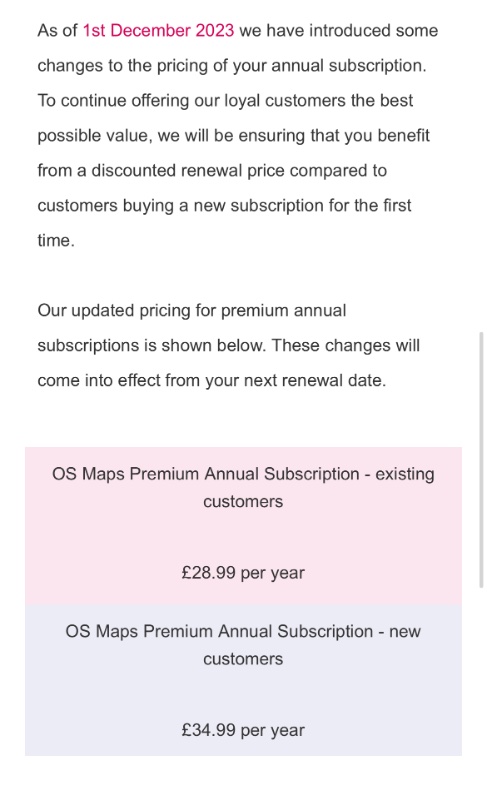
Task: Click the lavender new customers pricing panel
Action: click(x=243, y=680)
